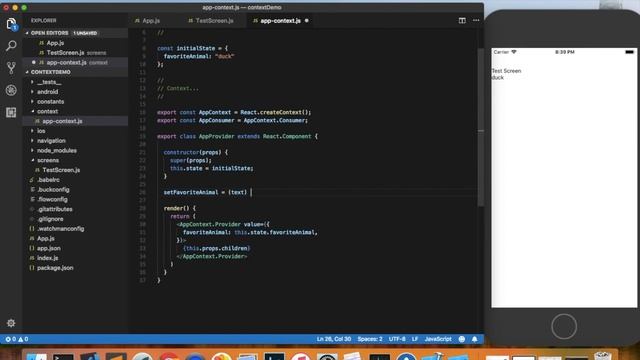Viewport: 640px width, 360px height.
Task: Open notifications bell in status bar
Action: 474,339
